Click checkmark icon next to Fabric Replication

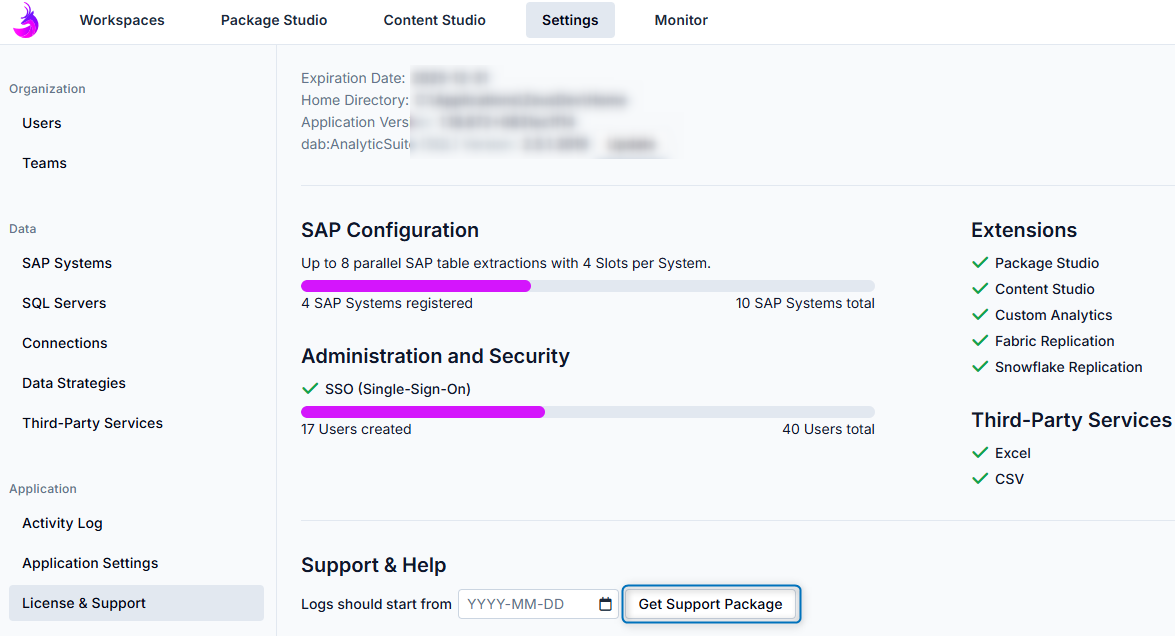pyautogui.click(x=980, y=341)
